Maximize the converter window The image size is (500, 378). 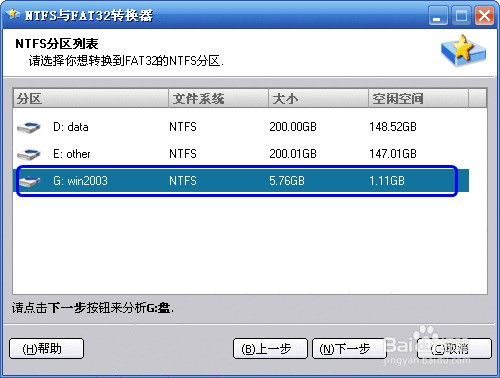461,16
